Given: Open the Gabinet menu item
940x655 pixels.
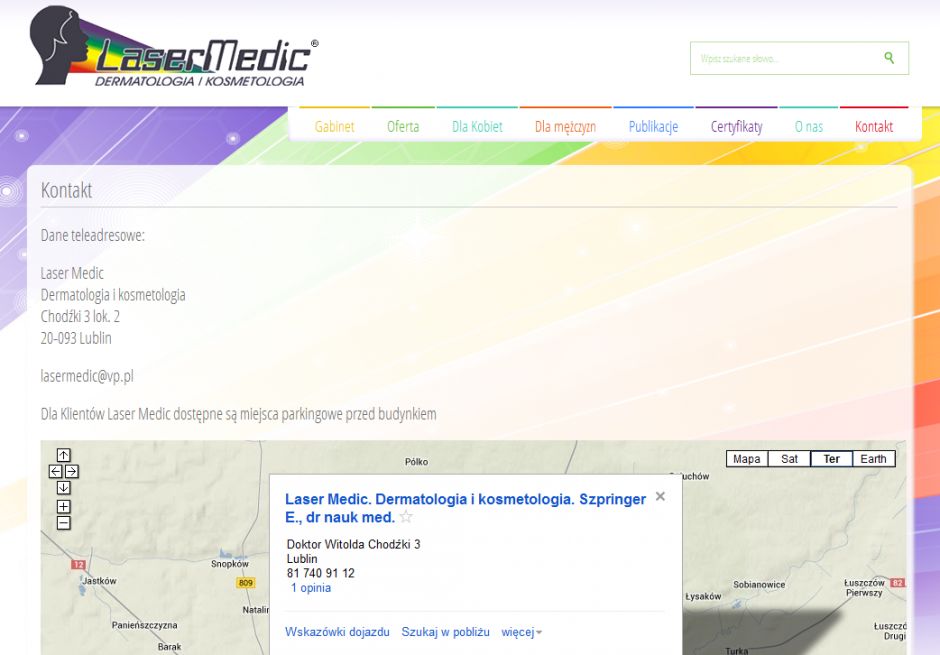Looking at the screenshot, I should pos(335,126).
